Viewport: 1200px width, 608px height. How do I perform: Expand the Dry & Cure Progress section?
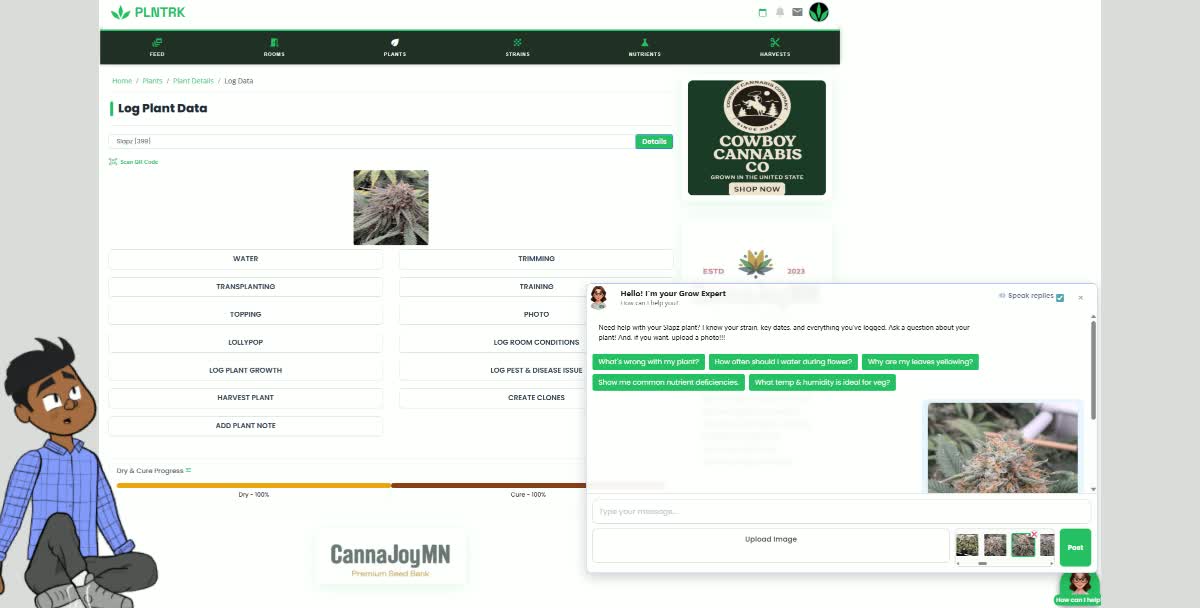click(x=188, y=470)
